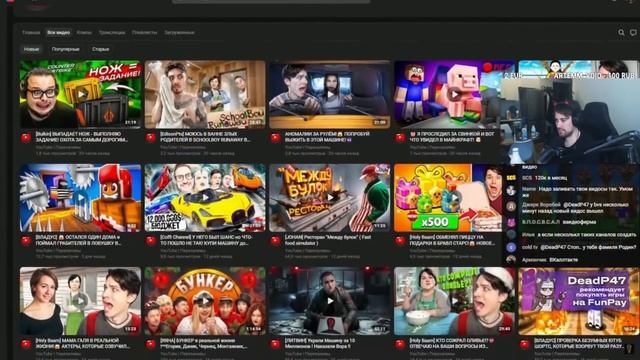Open title ОСТАЛСЯ ОДИН ДОМА
Screen dimensions: 640x360
(x=78, y=240)
